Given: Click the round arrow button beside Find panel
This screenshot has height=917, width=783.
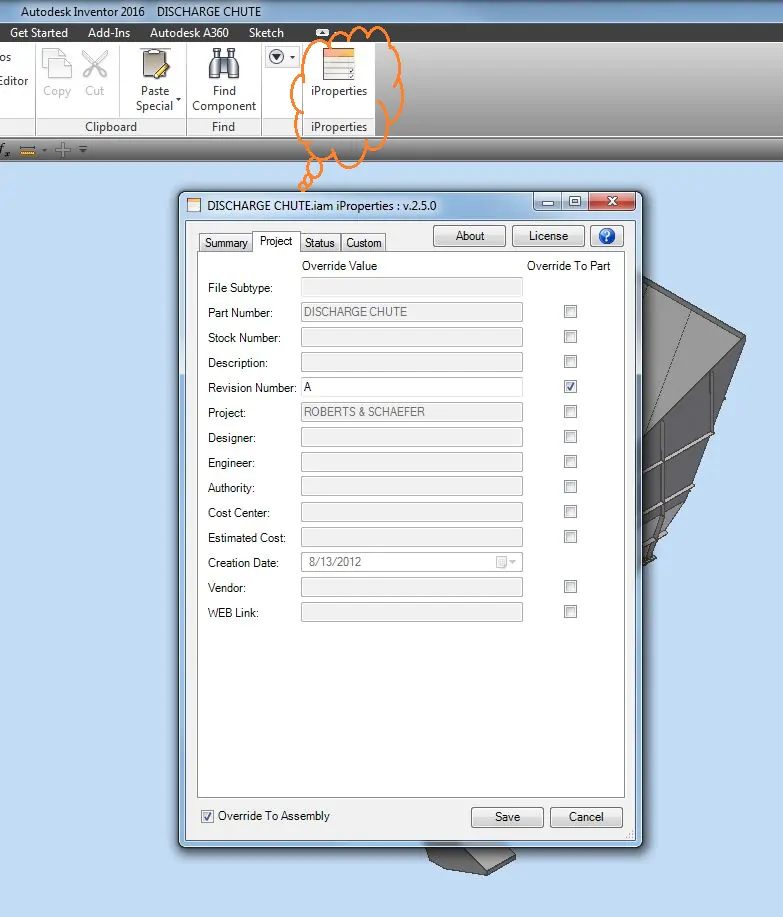Looking at the screenshot, I should (x=277, y=57).
